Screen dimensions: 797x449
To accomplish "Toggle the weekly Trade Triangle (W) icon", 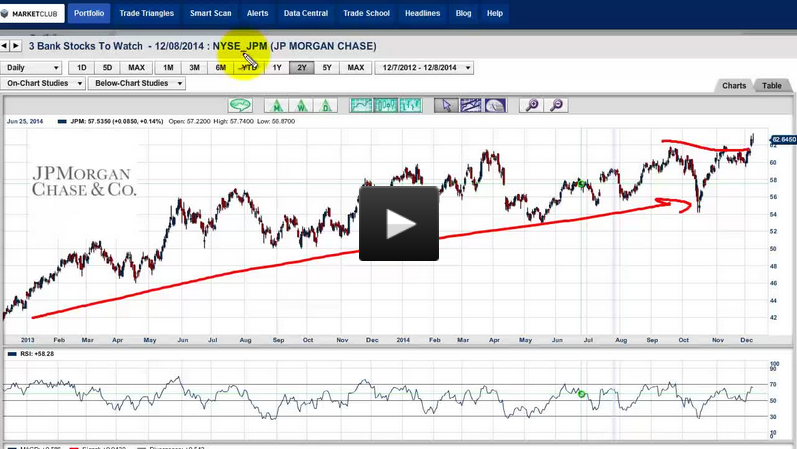I will tap(301, 105).
